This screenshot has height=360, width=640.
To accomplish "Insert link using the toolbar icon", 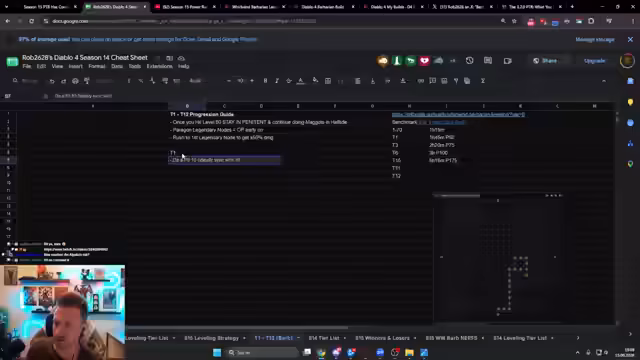I will (x=420, y=81).
